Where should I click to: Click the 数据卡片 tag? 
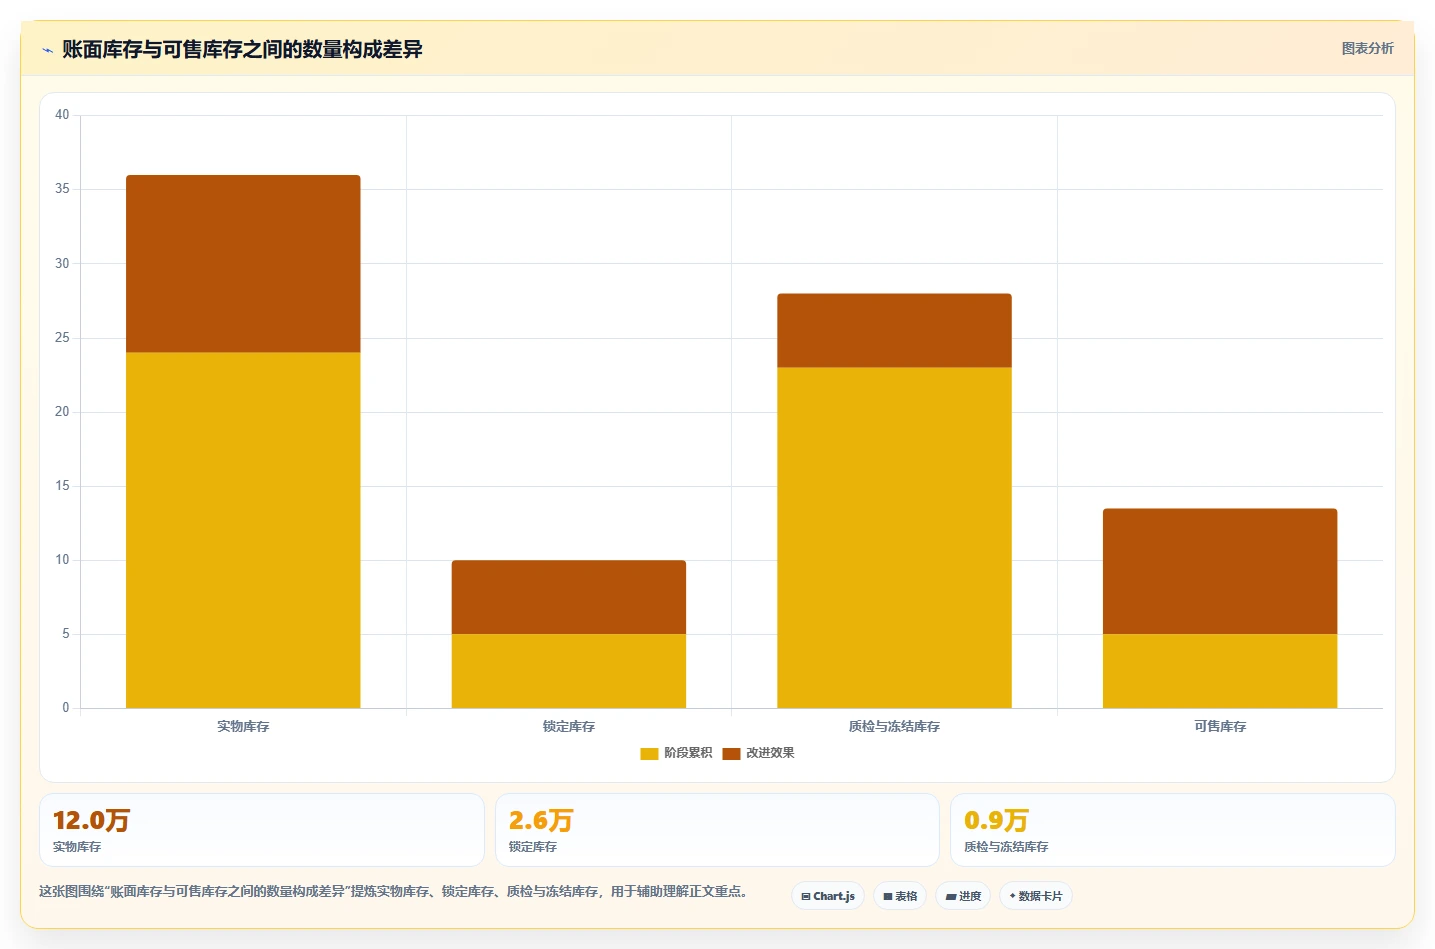tap(1036, 896)
